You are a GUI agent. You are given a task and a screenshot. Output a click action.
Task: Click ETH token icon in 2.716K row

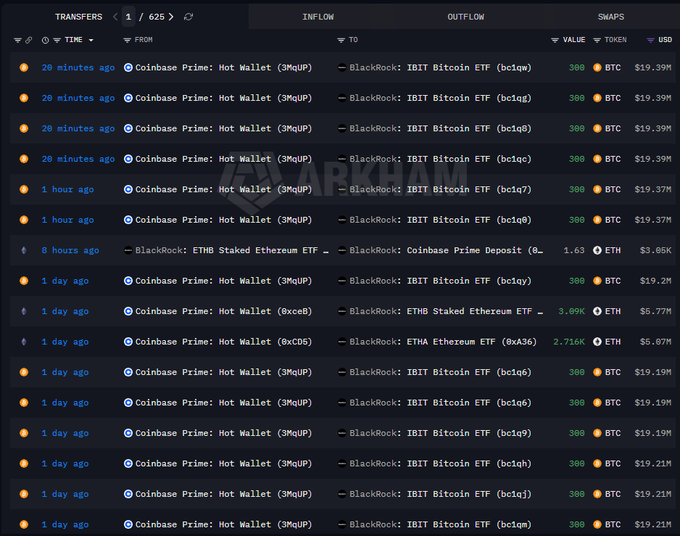tap(597, 342)
